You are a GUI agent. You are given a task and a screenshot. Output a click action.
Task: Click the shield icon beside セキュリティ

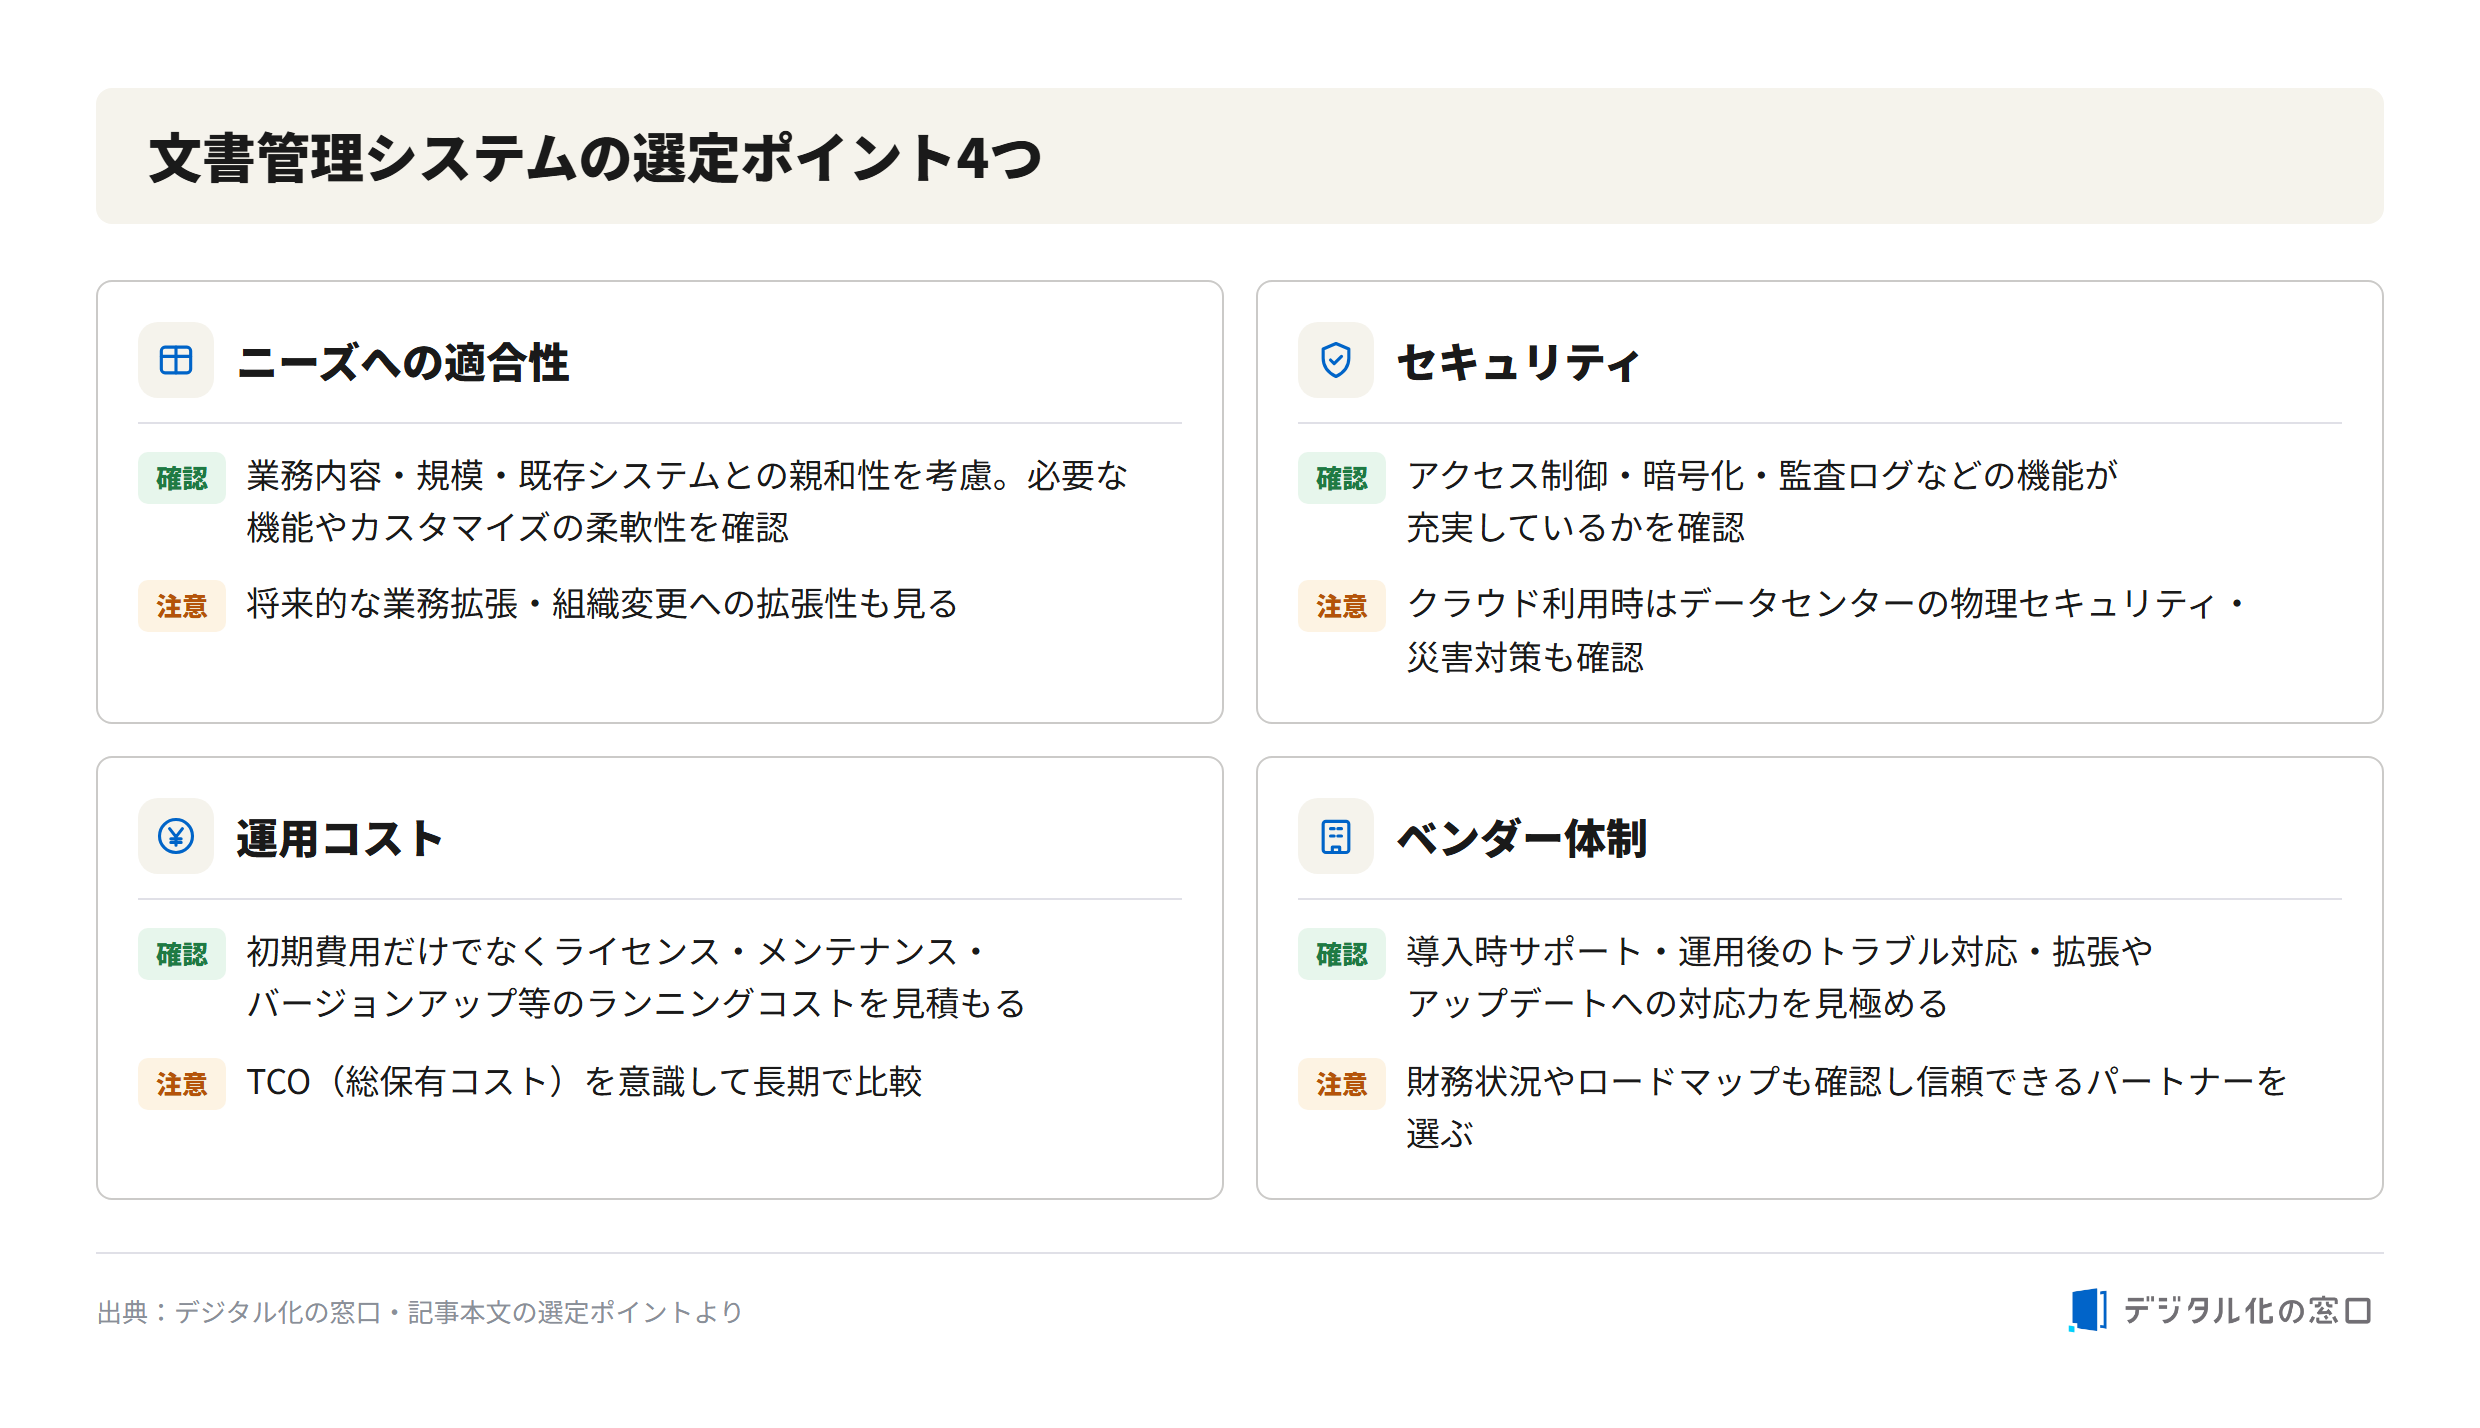(1336, 360)
